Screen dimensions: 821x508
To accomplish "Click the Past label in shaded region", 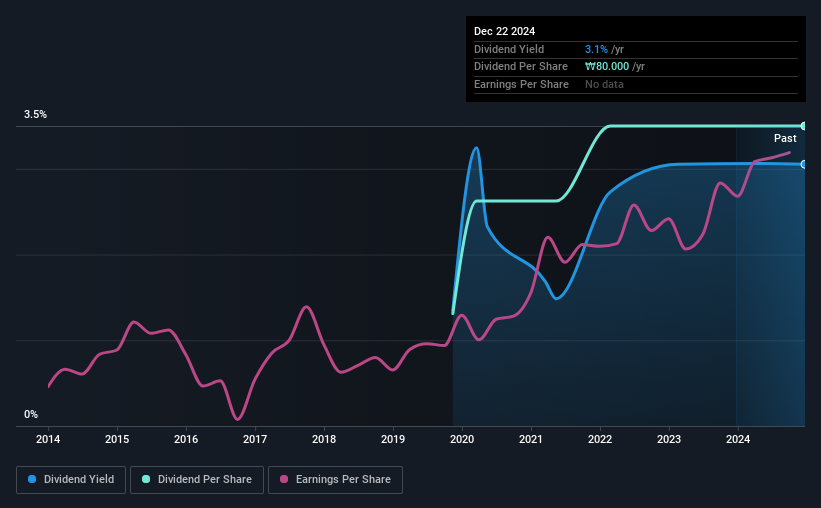I will point(785,138).
